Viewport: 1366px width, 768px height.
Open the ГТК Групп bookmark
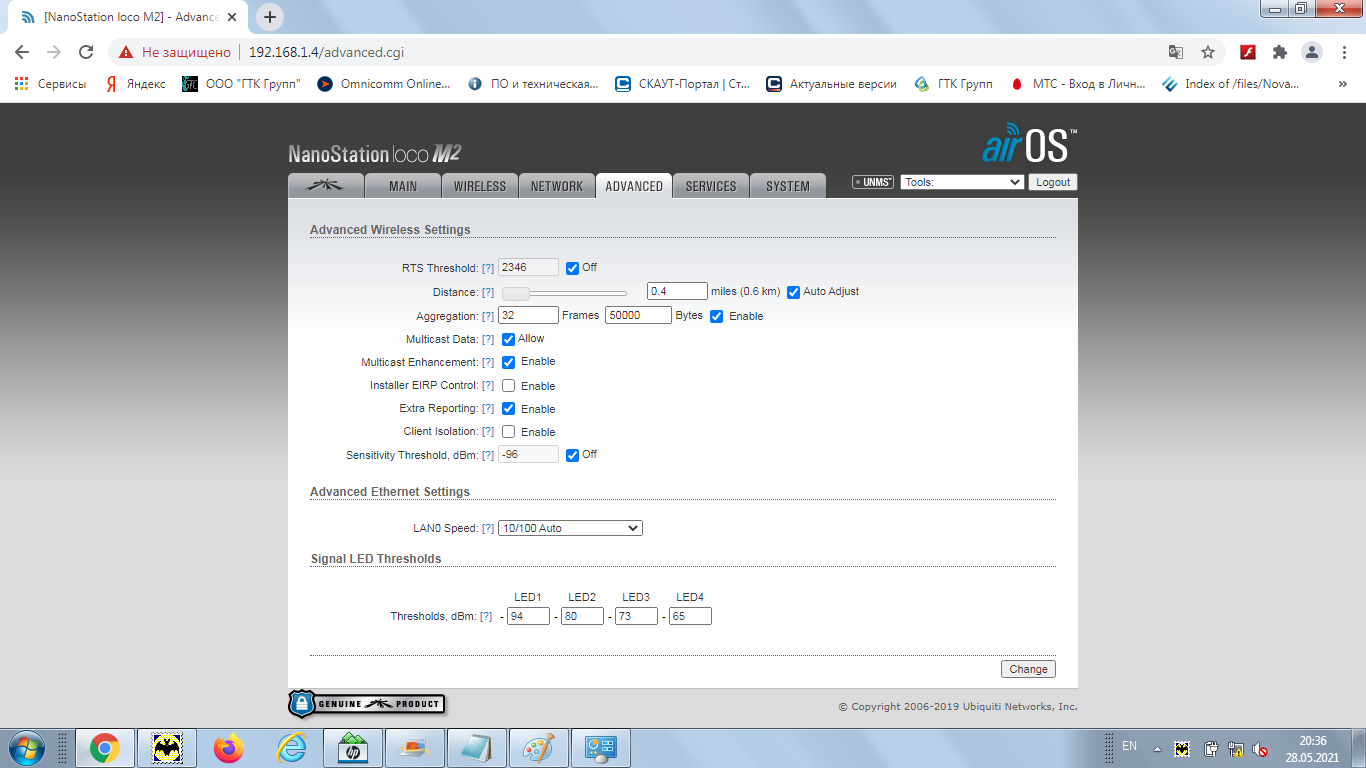point(954,84)
